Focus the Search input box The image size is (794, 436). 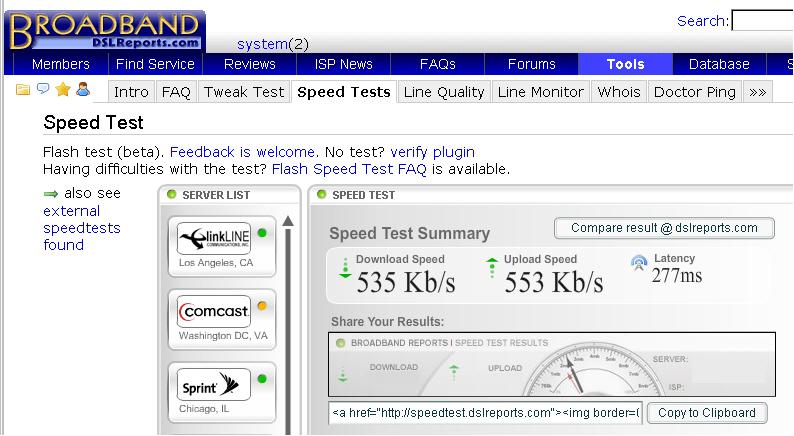(763, 20)
